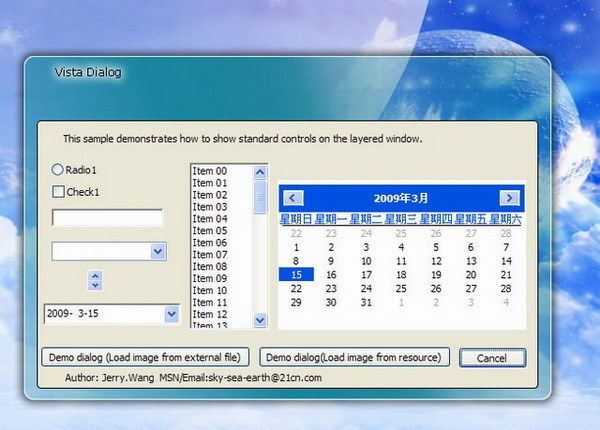The width and height of the screenshot is (600, 430).
Task: Pick March 31 in the calendar
Action: coord(366,303)
